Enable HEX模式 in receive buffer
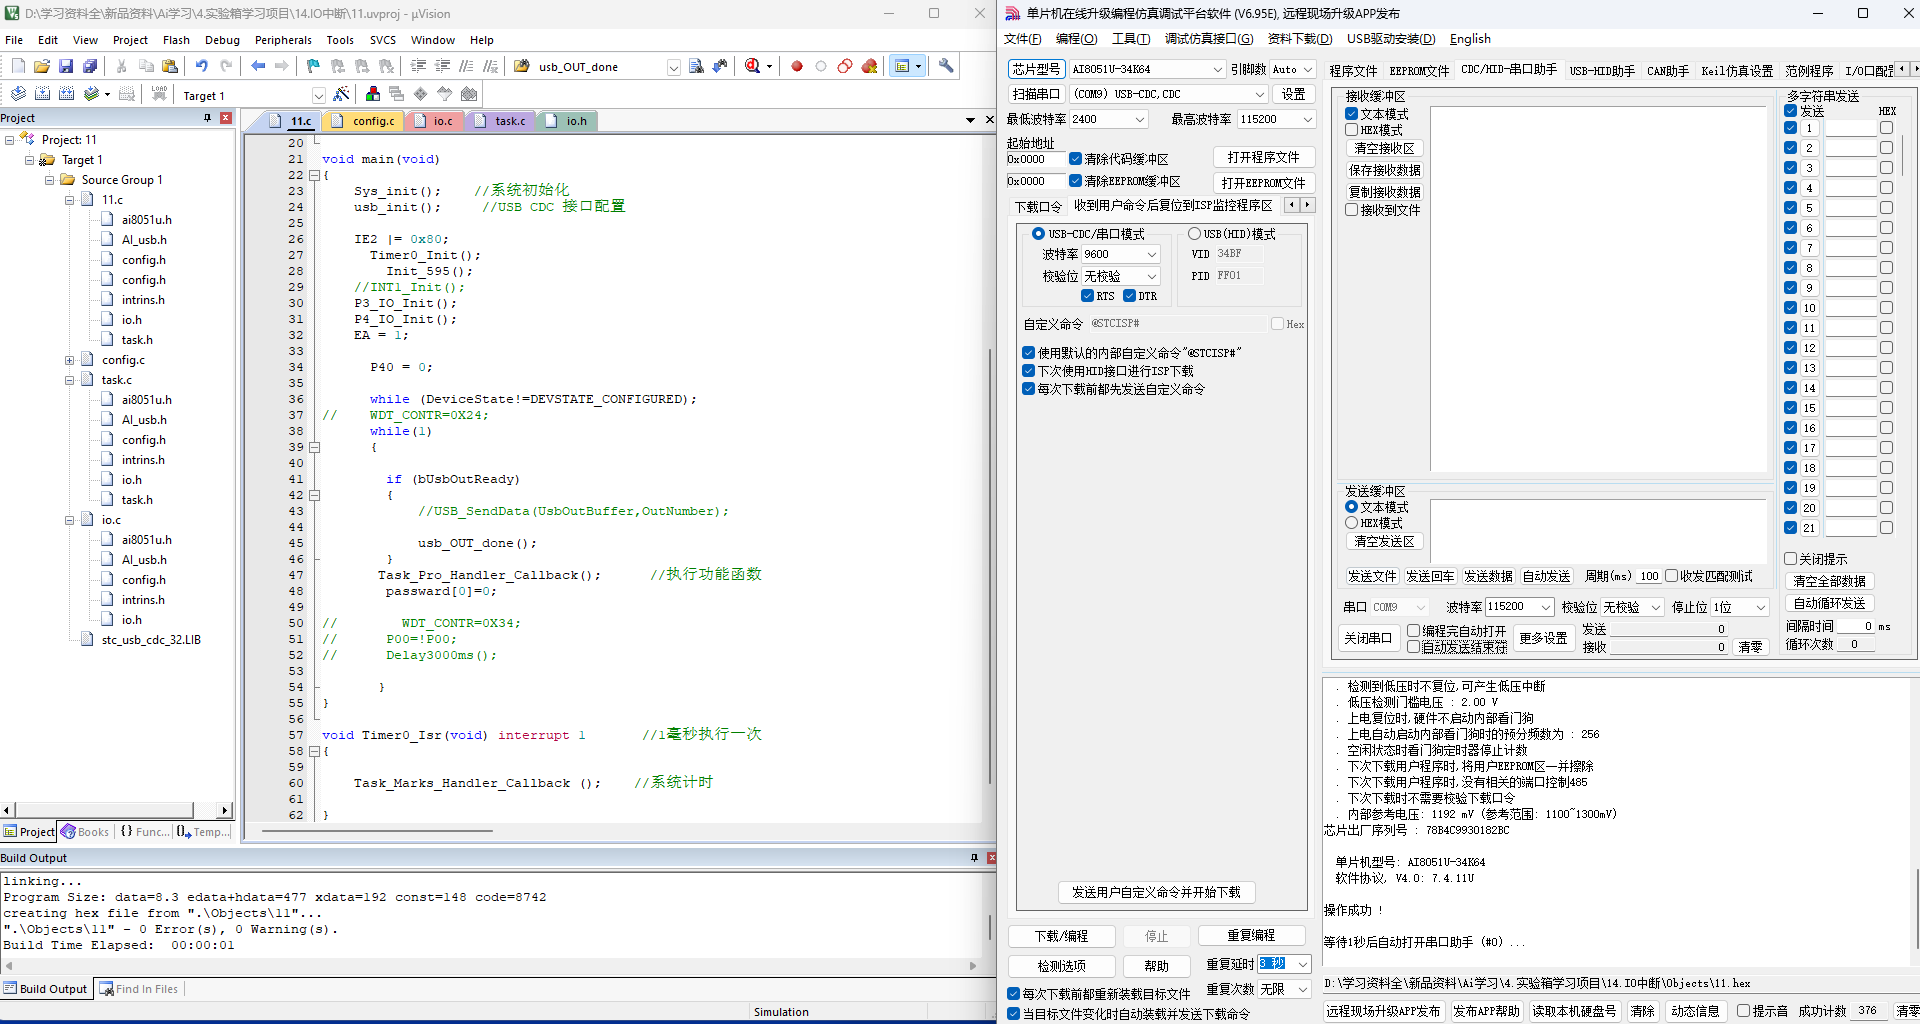Image resolution: width=1920 pixels, height=1024 pixels. click(1351, 130)
